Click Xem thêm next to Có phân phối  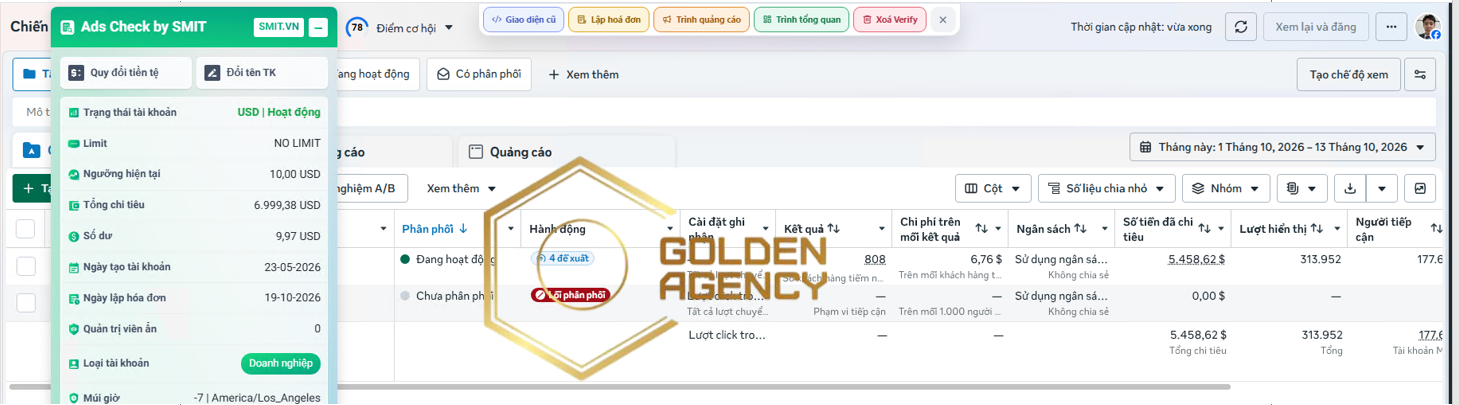(x=584, y=74)
